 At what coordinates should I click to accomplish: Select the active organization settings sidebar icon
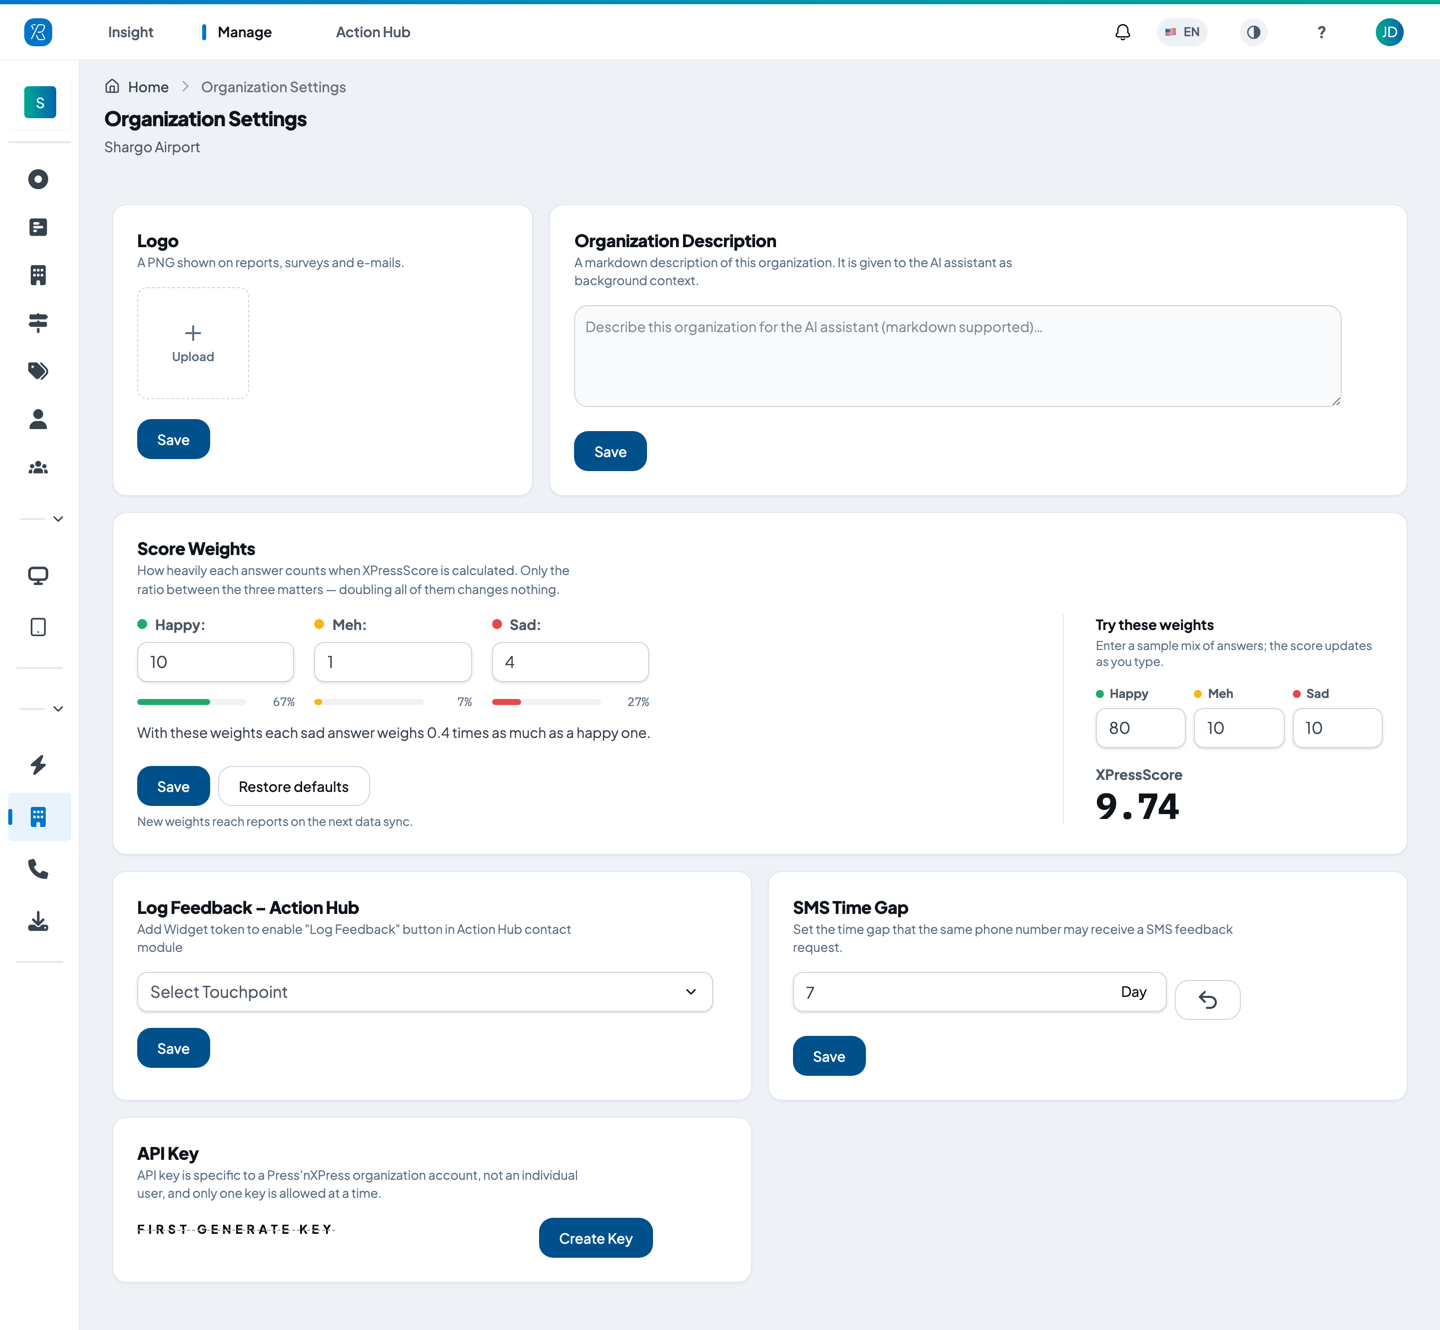pyautogui.click(x=39, y=817)
